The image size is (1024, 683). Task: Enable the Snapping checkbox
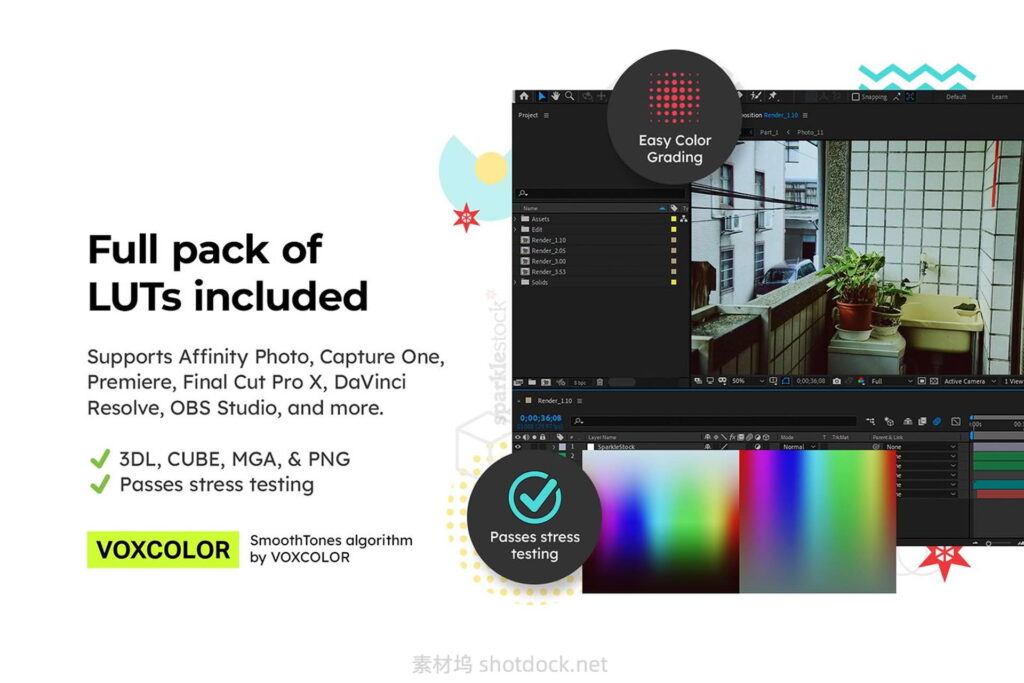(856, 97)
